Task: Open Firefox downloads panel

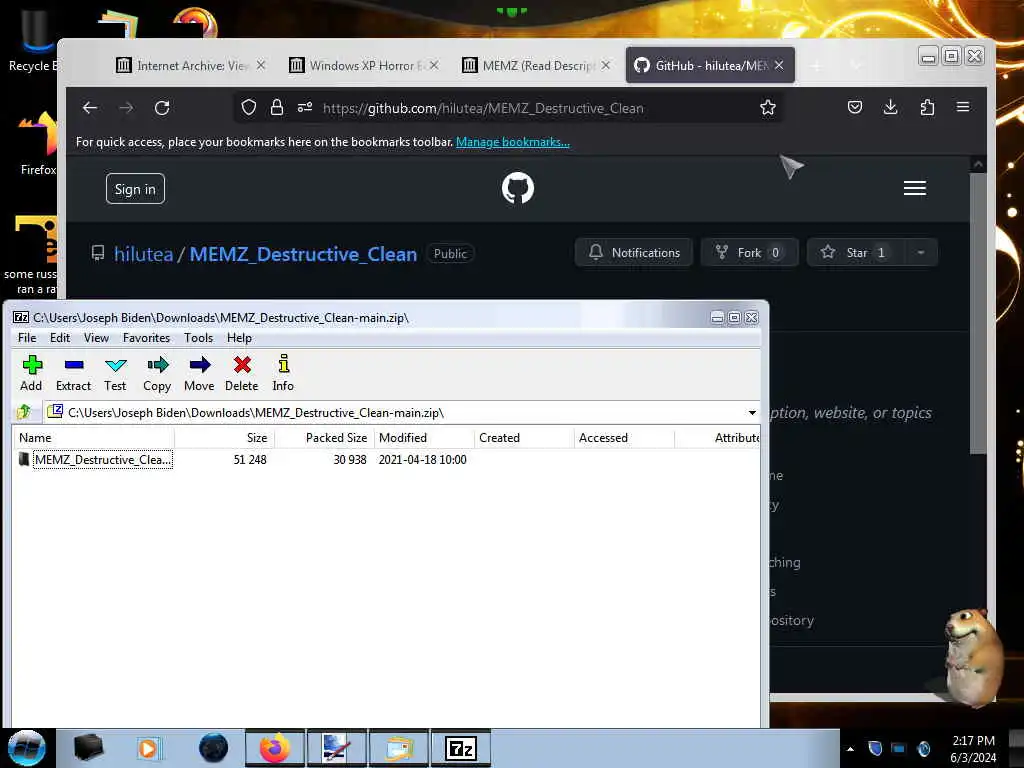Action: point(890,108)
